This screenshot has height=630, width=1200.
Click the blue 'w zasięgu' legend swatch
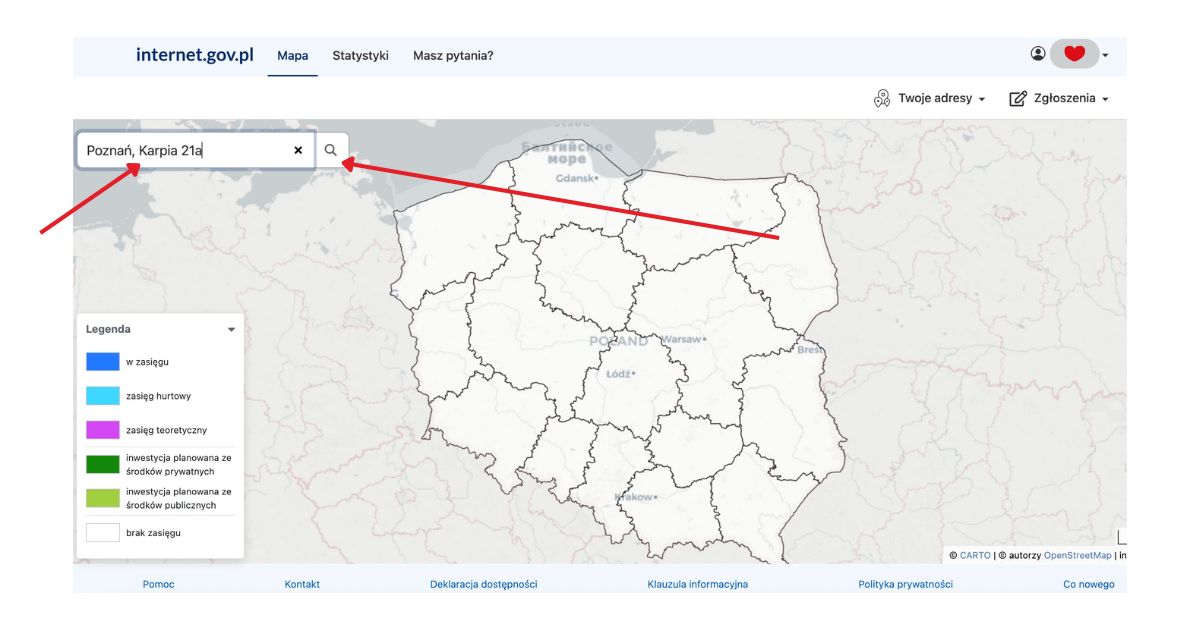(103, 362)
